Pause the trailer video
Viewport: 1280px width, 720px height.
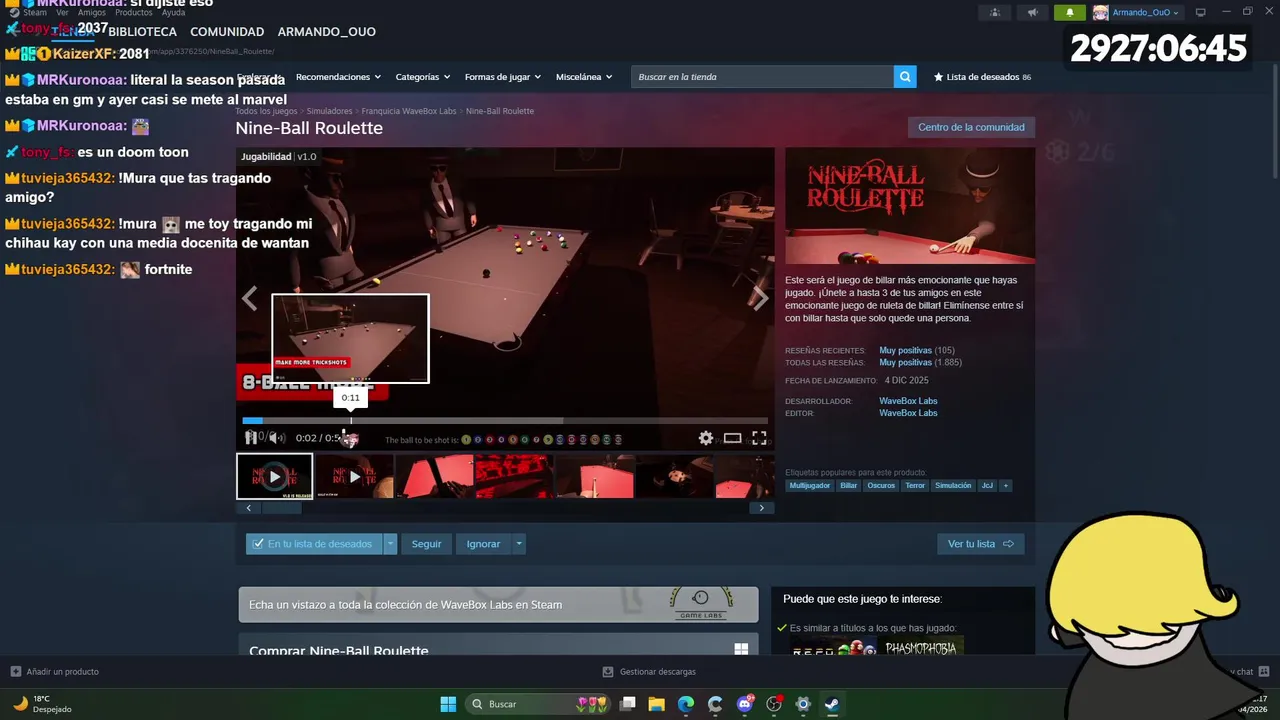point(251,438)
